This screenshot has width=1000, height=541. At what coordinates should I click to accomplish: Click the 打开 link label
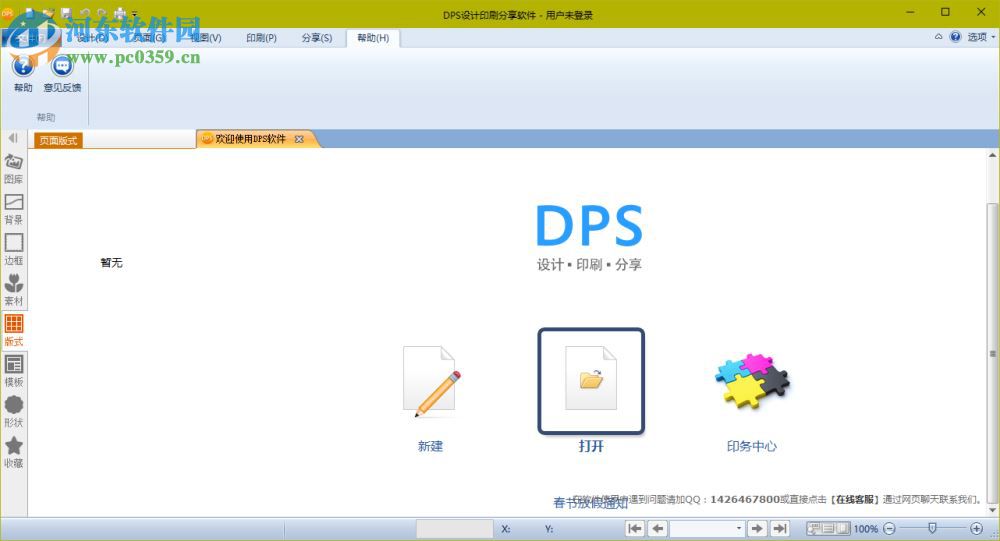pyautogui.click(x=591, y=446)
